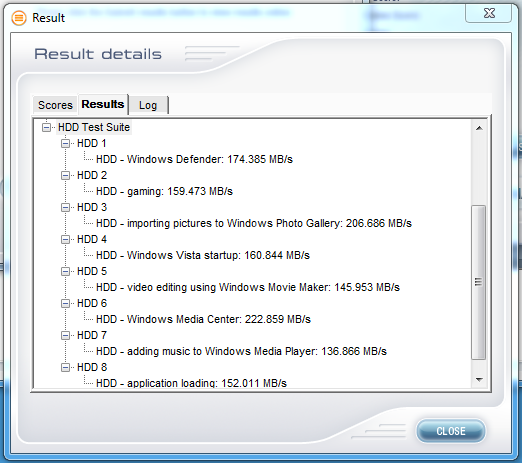The image size is (522, 463).
Task: Select the HDD 3 label
Action: pos(92,207)
